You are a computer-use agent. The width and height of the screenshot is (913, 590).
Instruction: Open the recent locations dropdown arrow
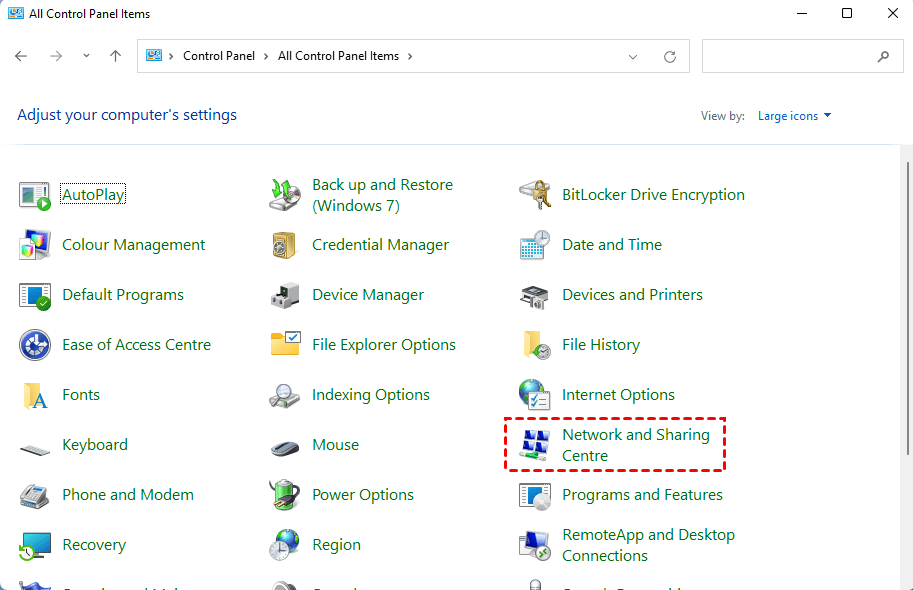(x=86, y=56)
